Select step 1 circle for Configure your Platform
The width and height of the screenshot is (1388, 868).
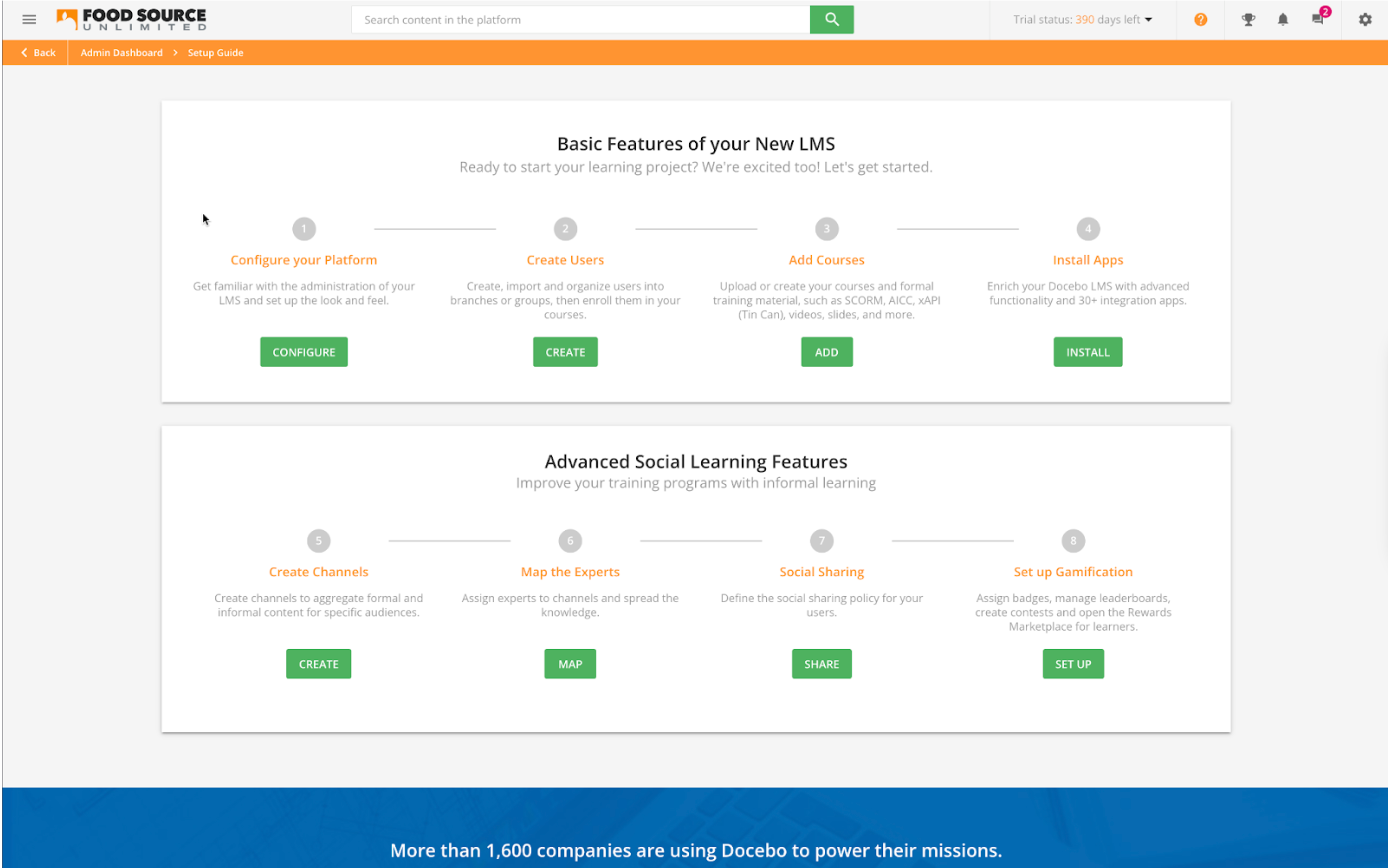pyautogui.click(x=304, y=228)
